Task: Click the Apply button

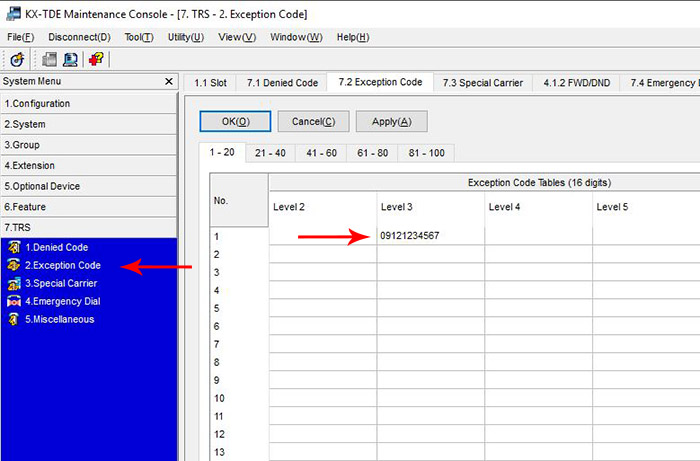Action: click(x=392, y=121)
